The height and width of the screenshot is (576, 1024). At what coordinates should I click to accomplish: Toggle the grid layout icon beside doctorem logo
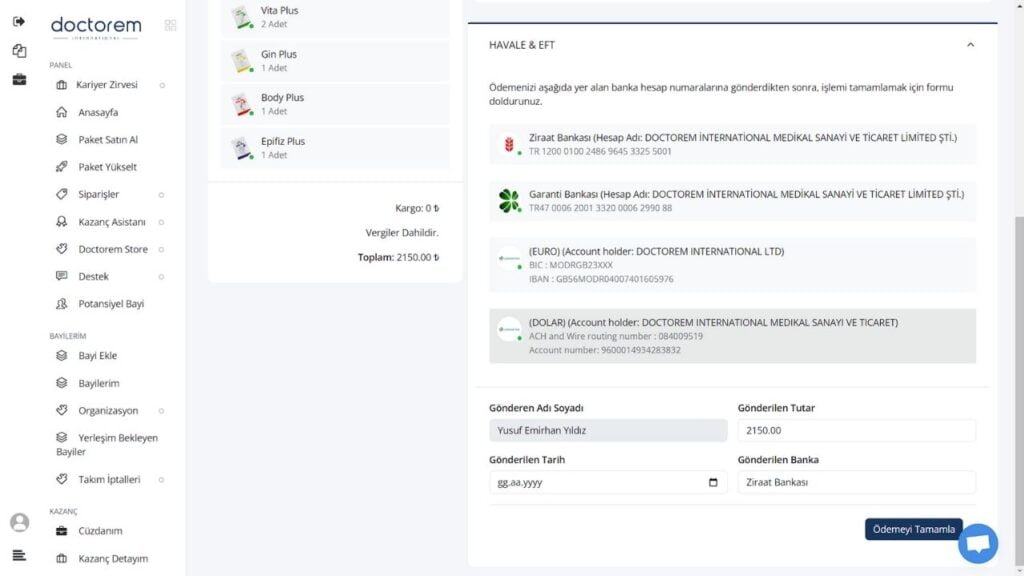pos(170,25)
